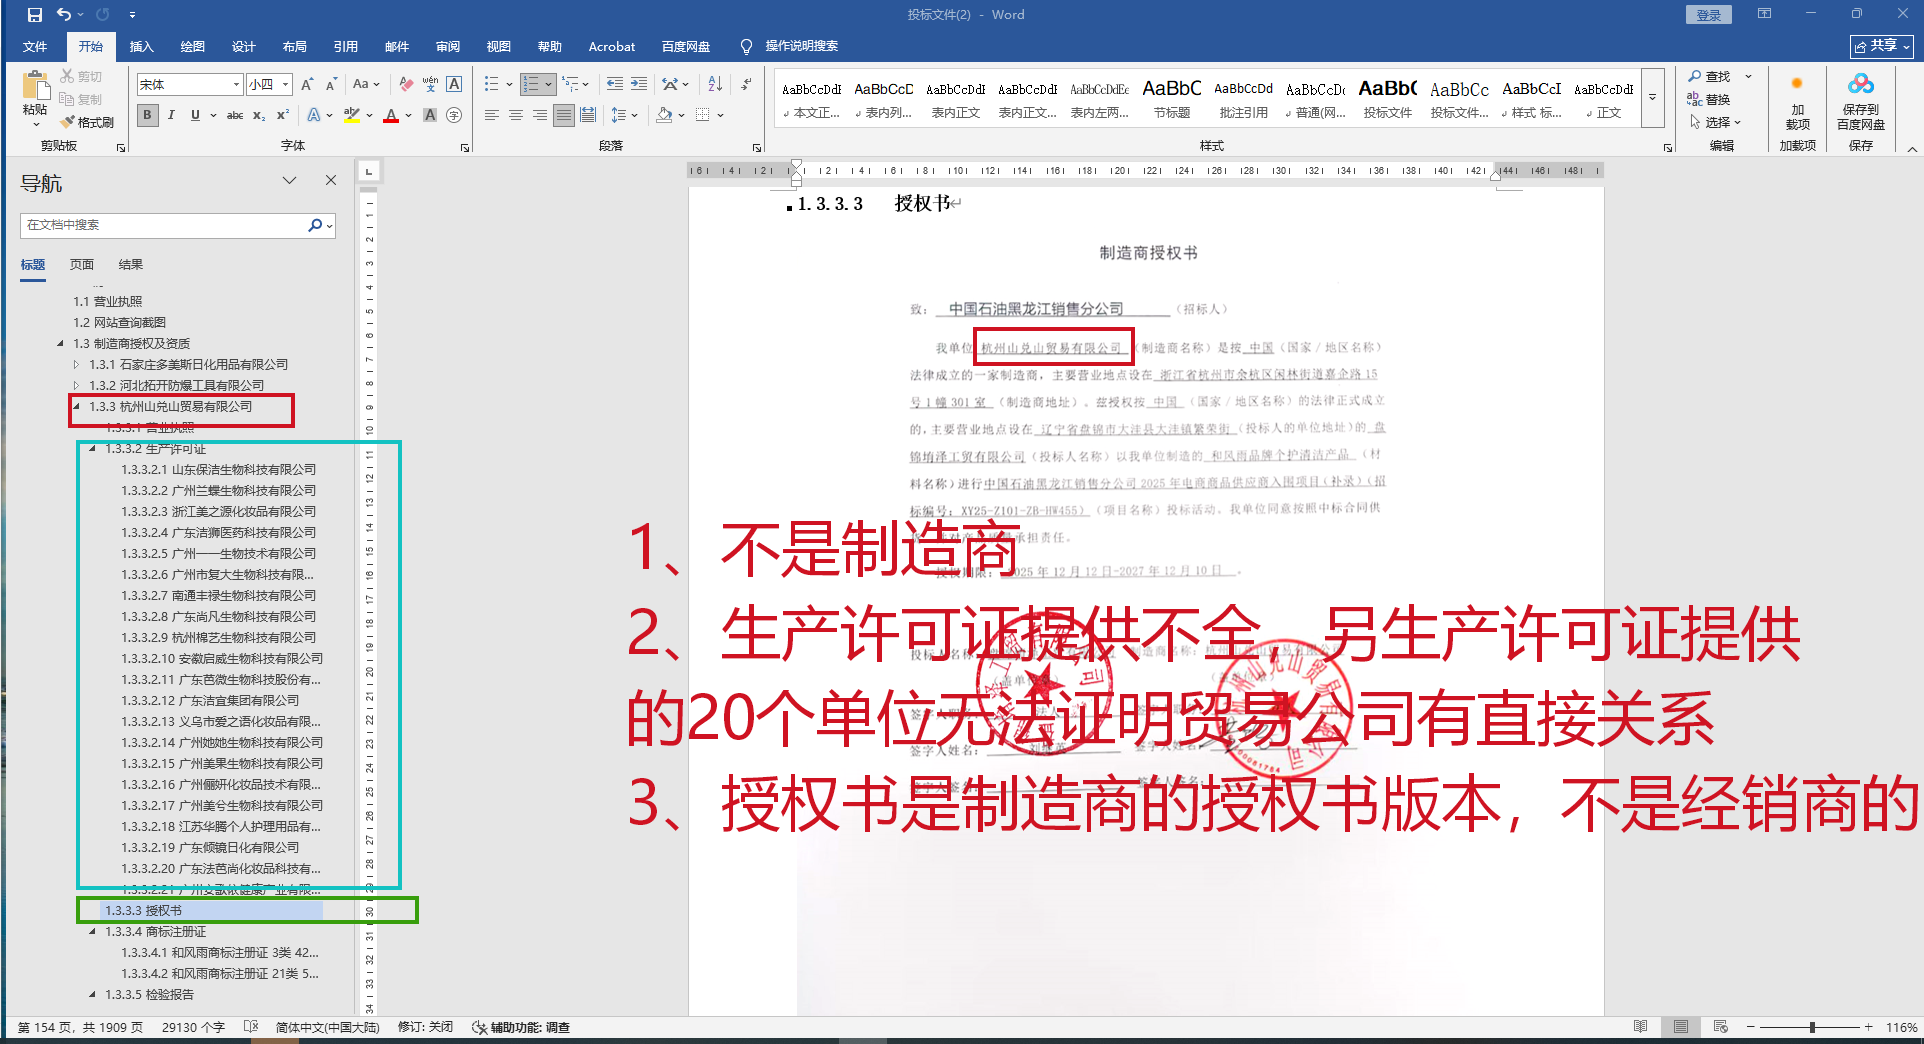
Task: Save the document with the floppy disk icon
Action: tap(35, 15)
